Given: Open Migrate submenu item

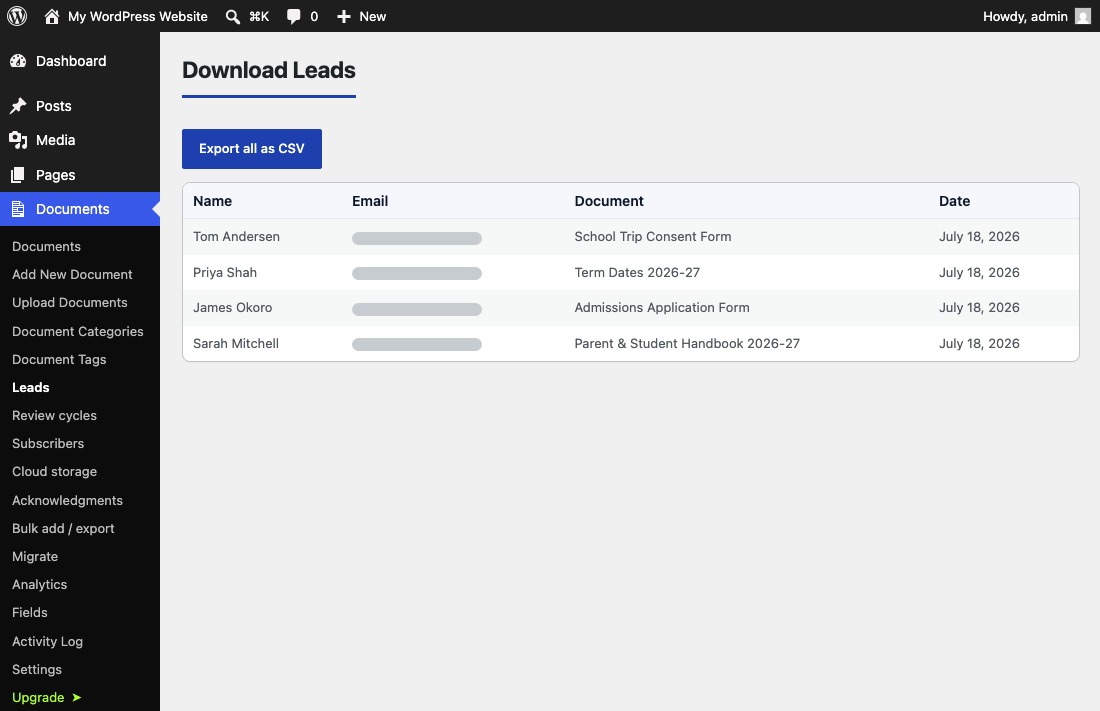Looking at the screenshot, I should tap(35, 557).
